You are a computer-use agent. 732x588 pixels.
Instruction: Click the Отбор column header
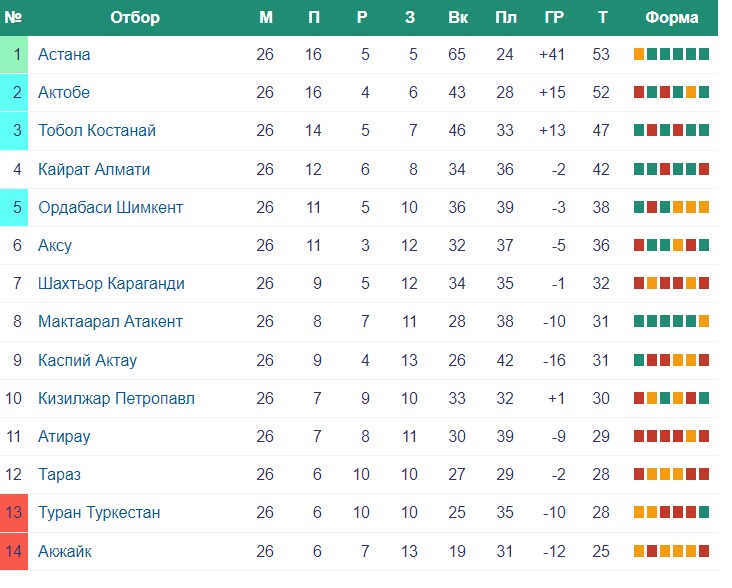click(x=135, y=17)
